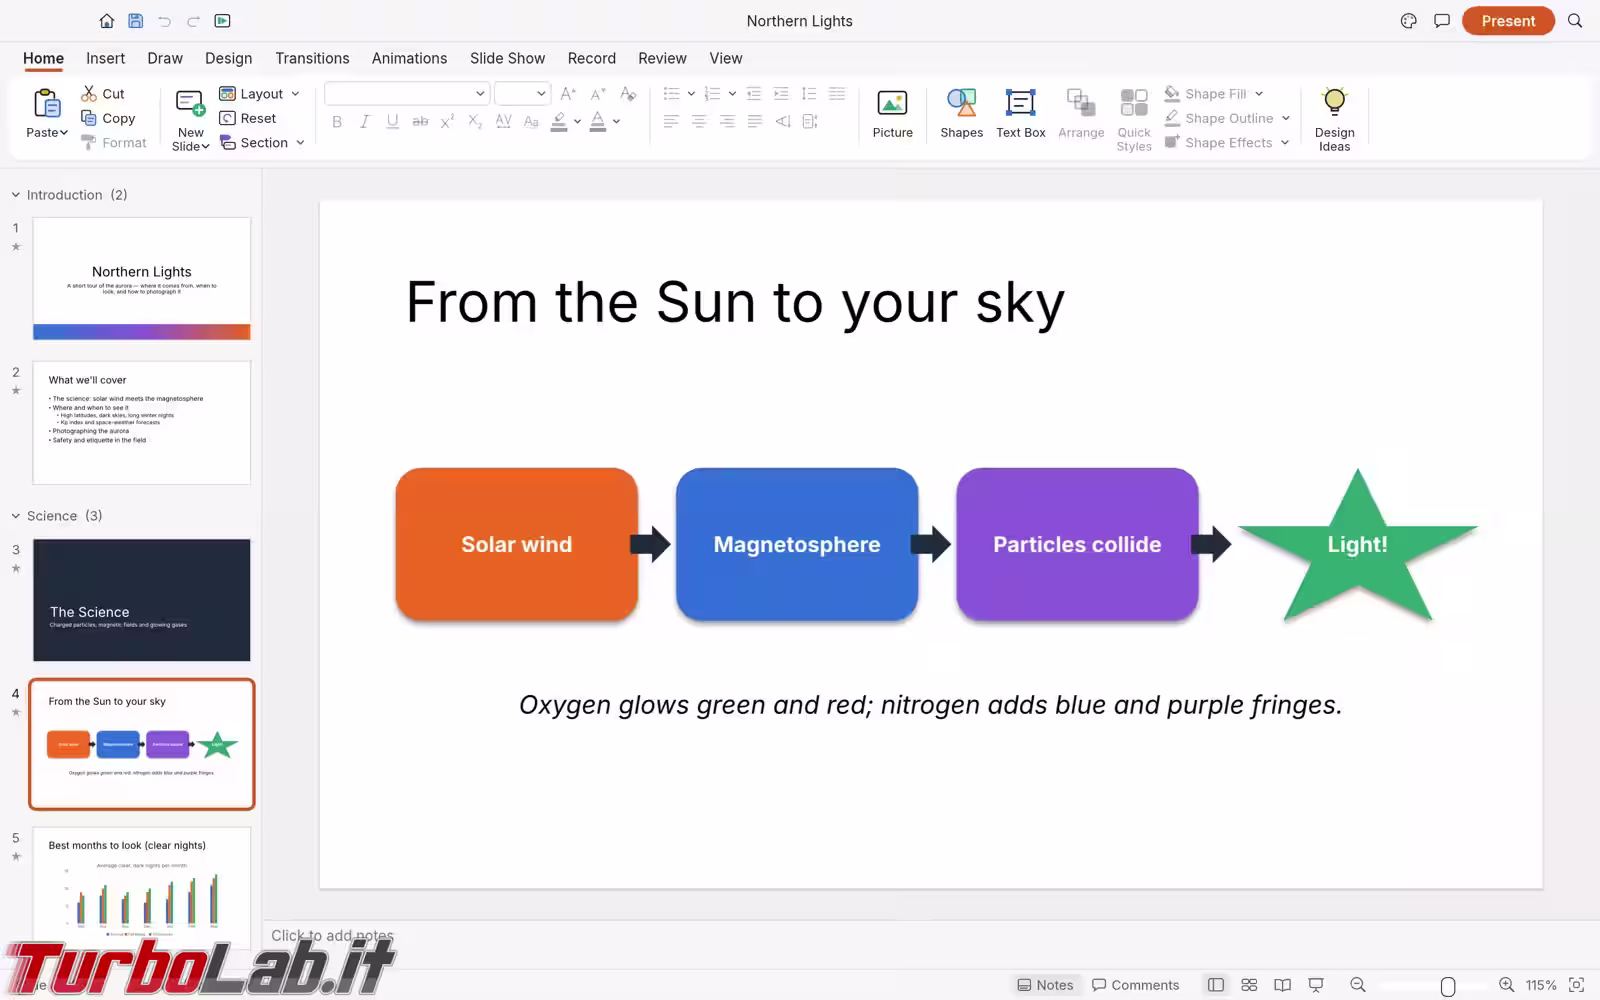Image resolution: width=1600 pixels, height=1000 pixels.
Task: Click the Present button
Action: 1508,21
